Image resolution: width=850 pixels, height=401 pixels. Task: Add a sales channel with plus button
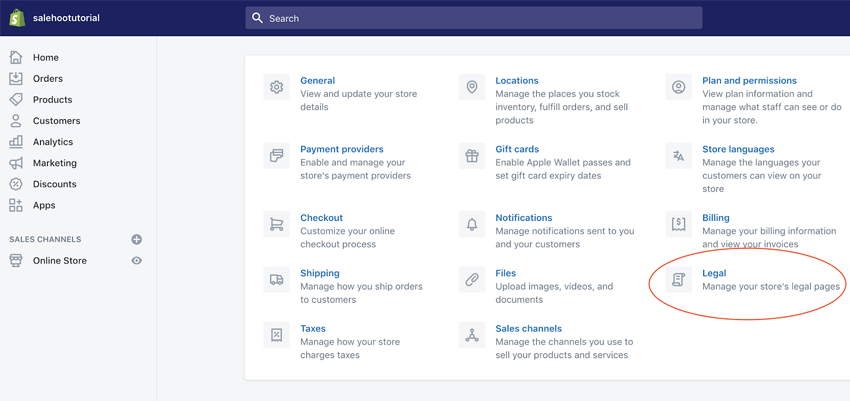tap(137, 240)
